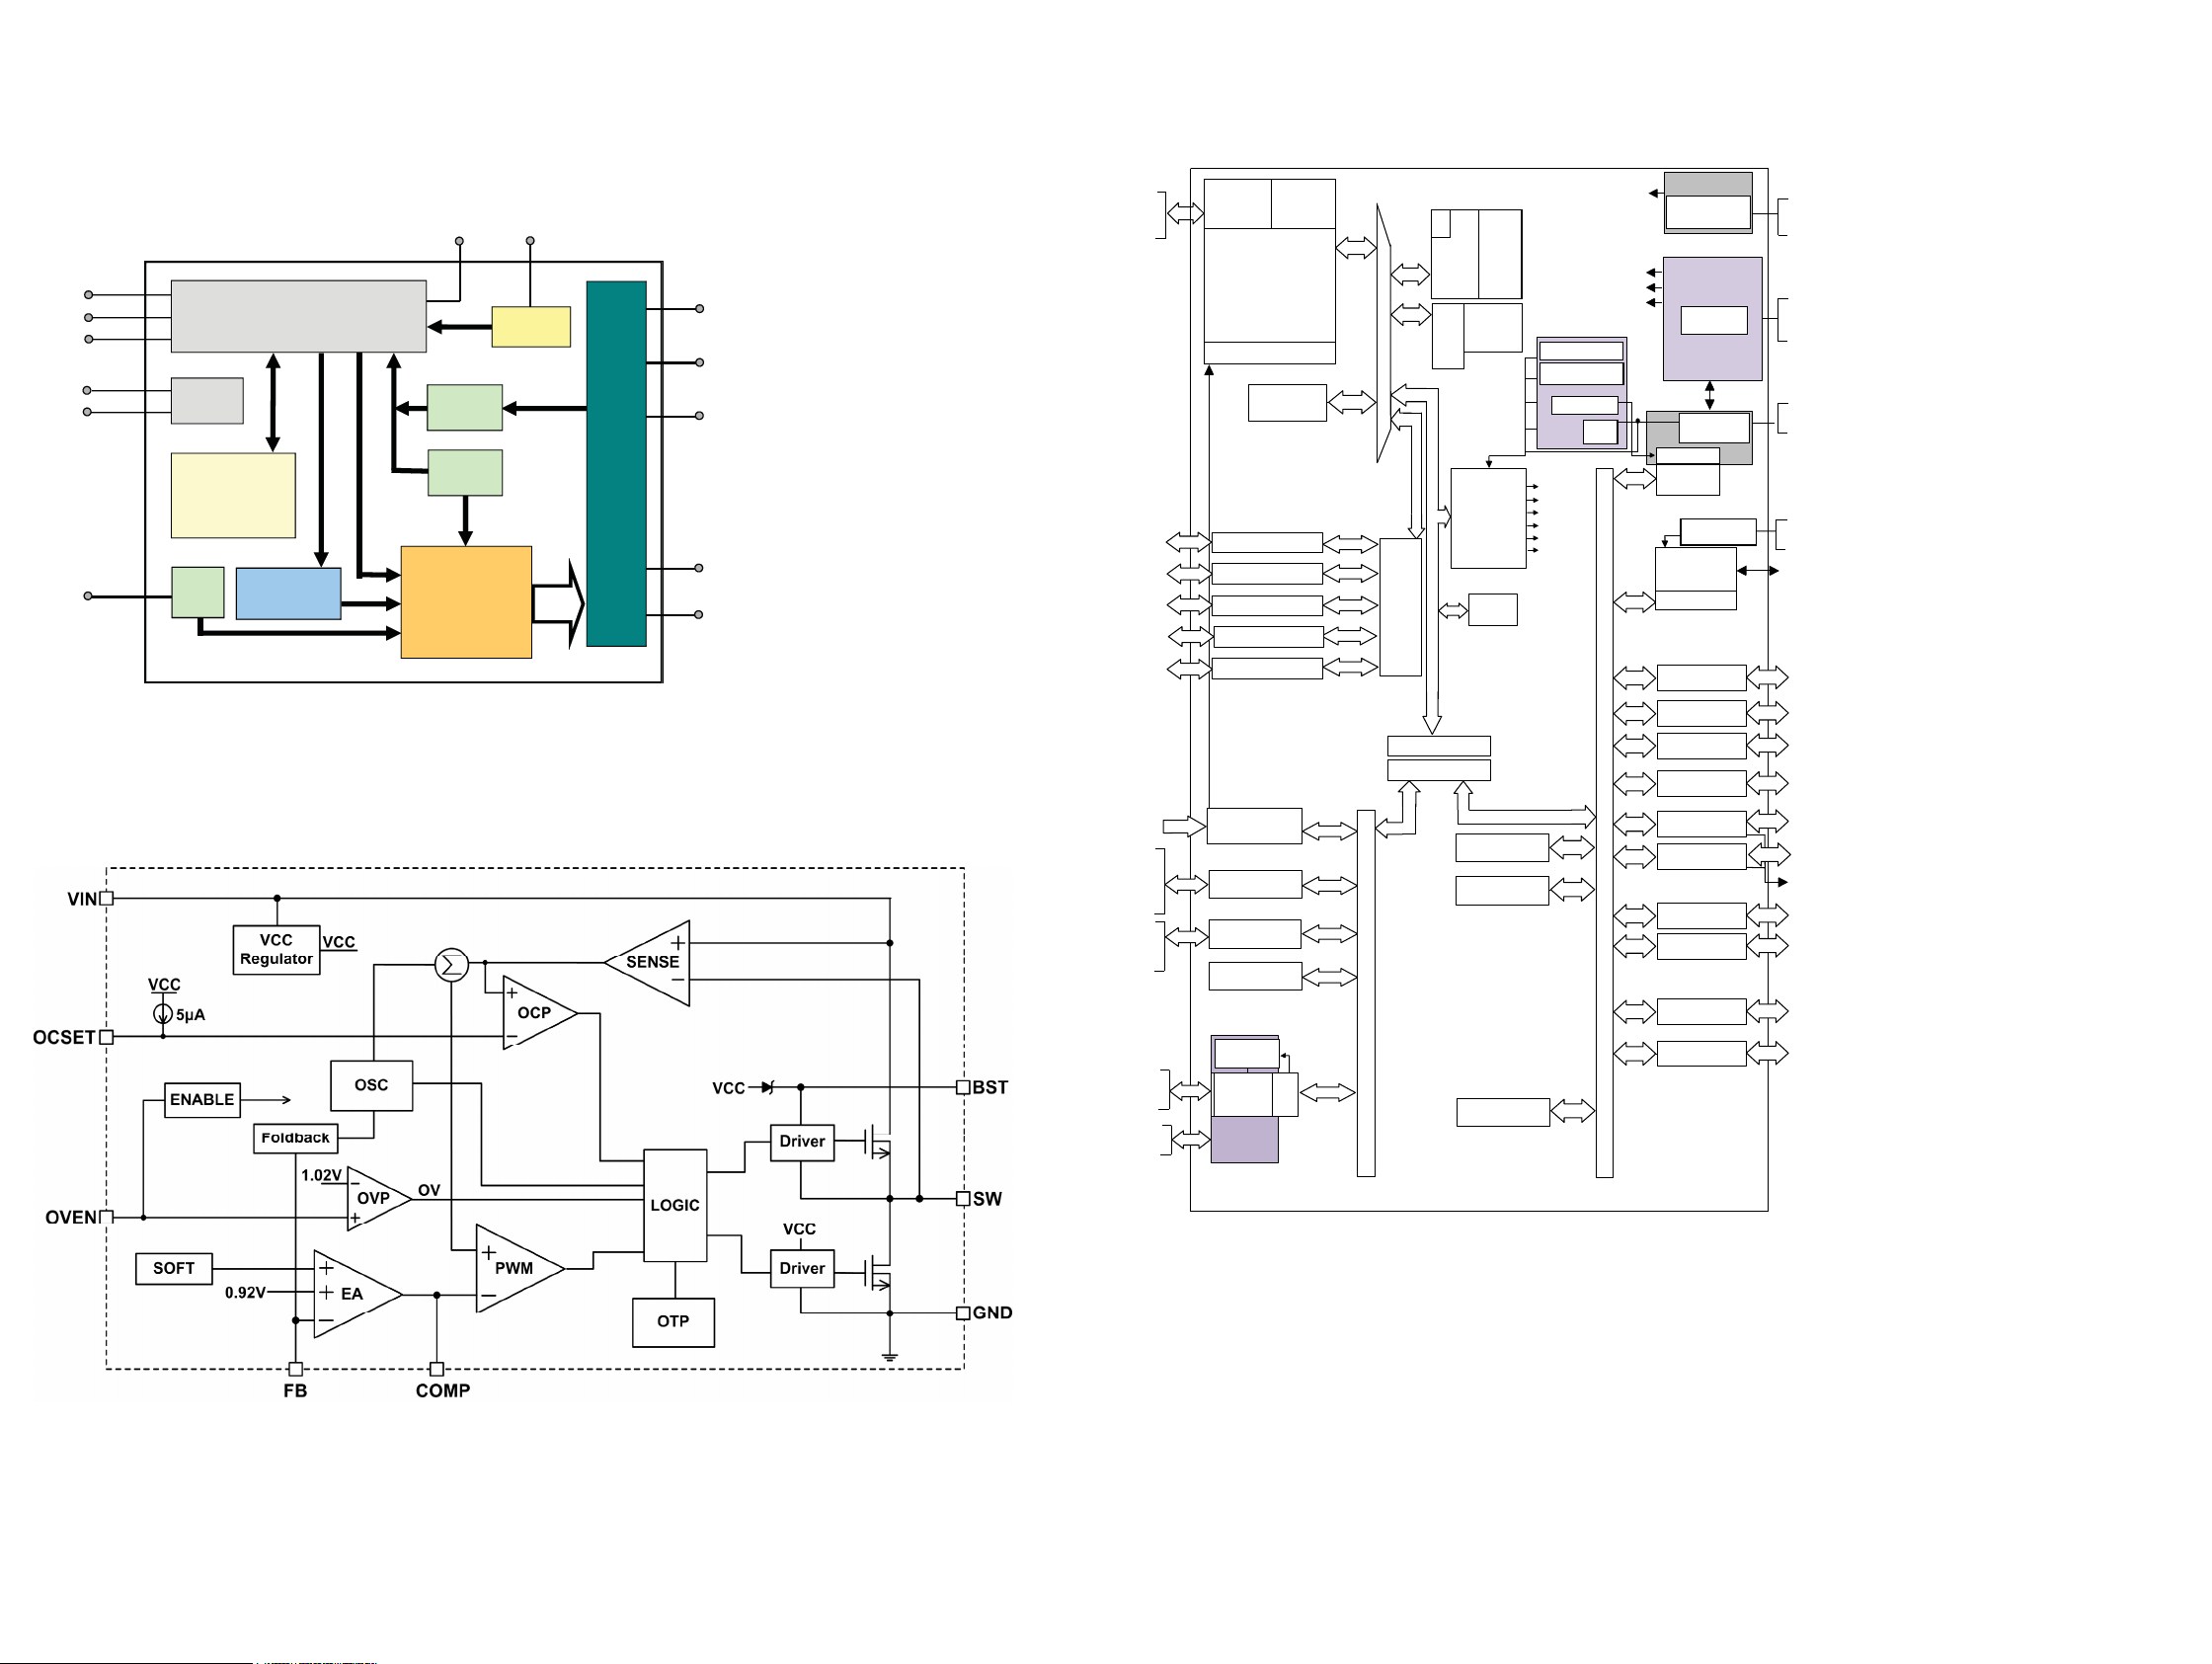Select the SOFT block
This screenshot has width=2212, height=1664.
tap(174, 1268)
